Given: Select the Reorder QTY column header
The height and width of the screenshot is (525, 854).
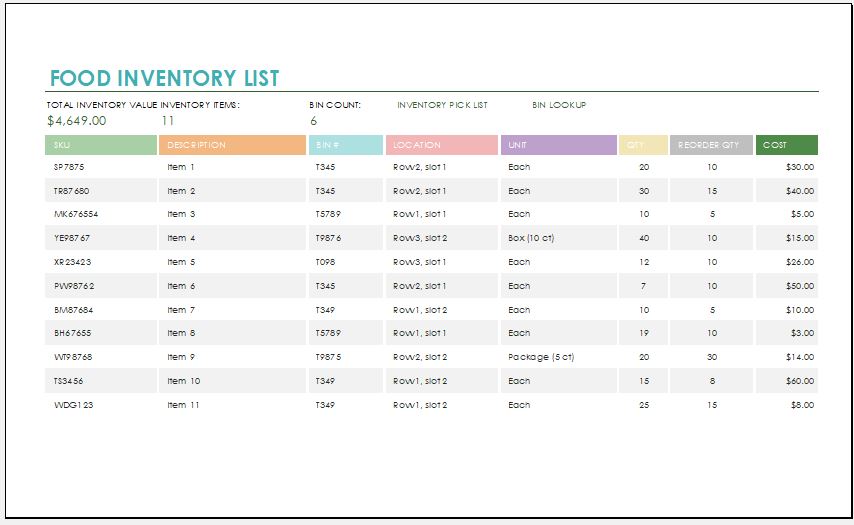Looking at the screenshot, I should coord(711,145).
